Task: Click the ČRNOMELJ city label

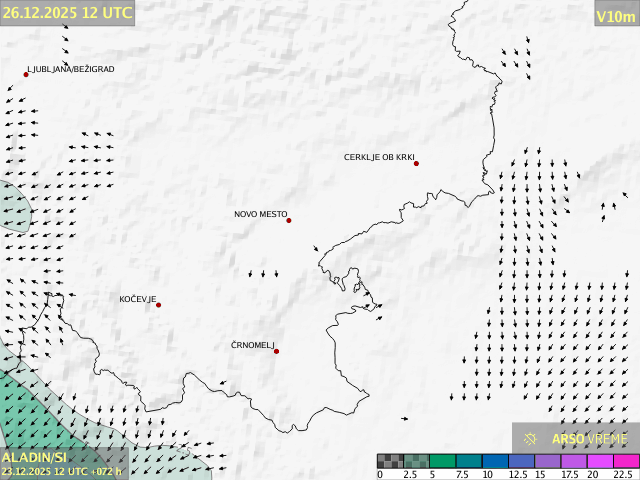Action: coord(252,345)
